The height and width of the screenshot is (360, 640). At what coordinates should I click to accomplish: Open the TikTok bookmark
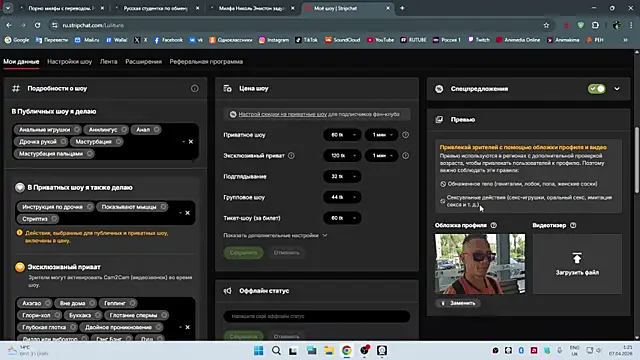(306, 40)
